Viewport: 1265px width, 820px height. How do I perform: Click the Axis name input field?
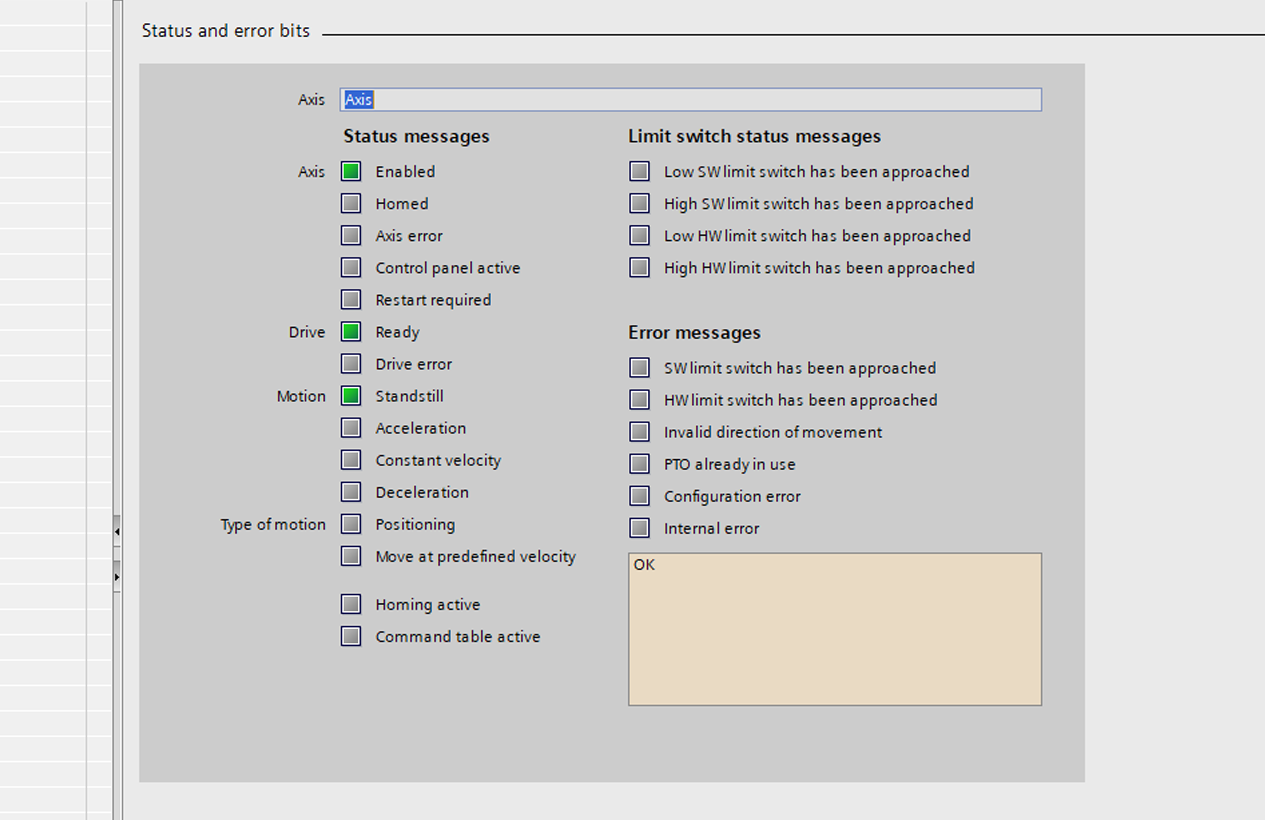(691, 99)
